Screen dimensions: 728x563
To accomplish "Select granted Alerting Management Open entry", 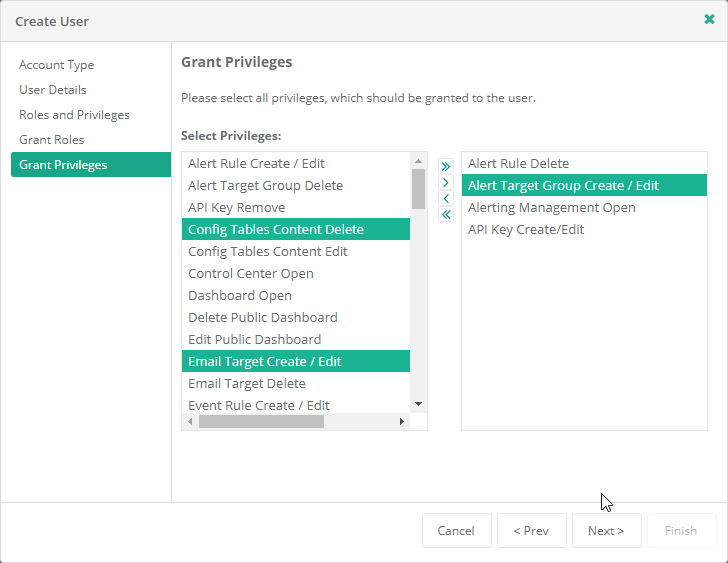I will coord(584,207).
